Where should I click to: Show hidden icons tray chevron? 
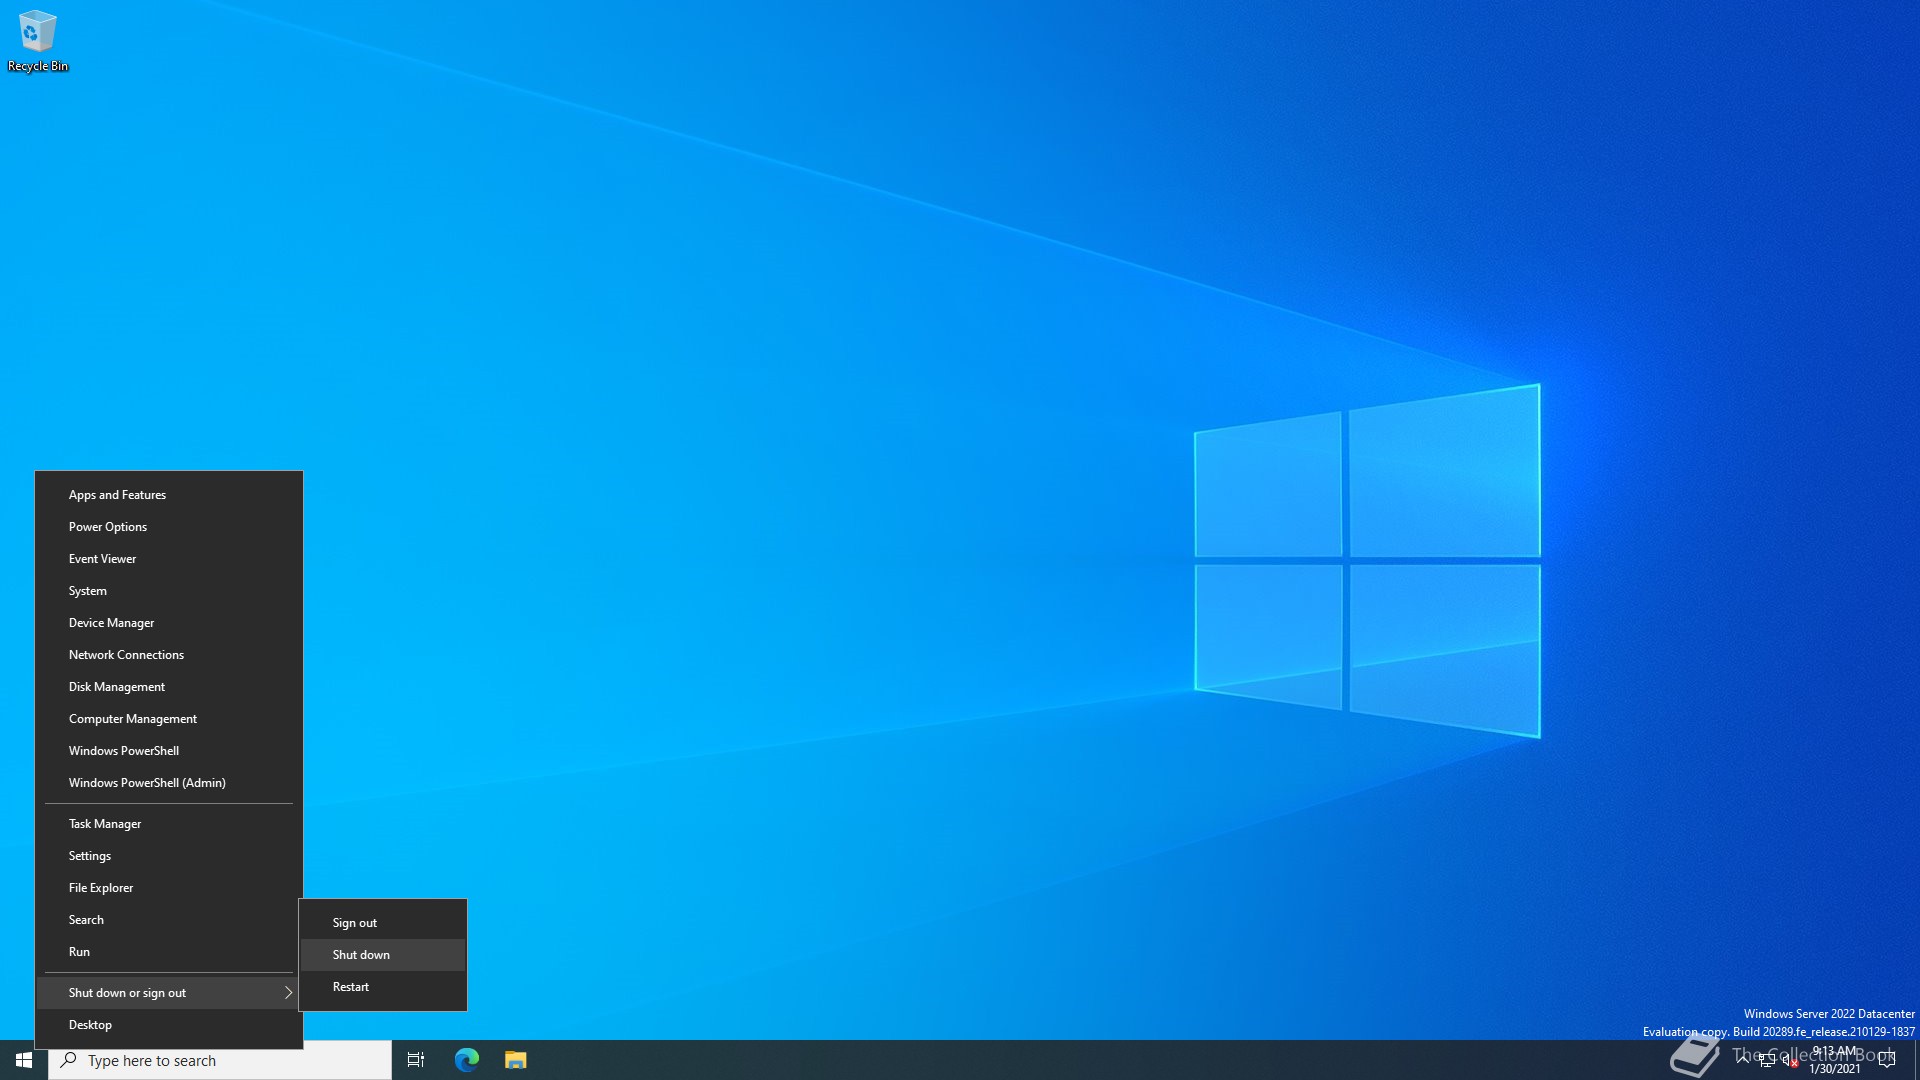[x=1743, y=1058]
